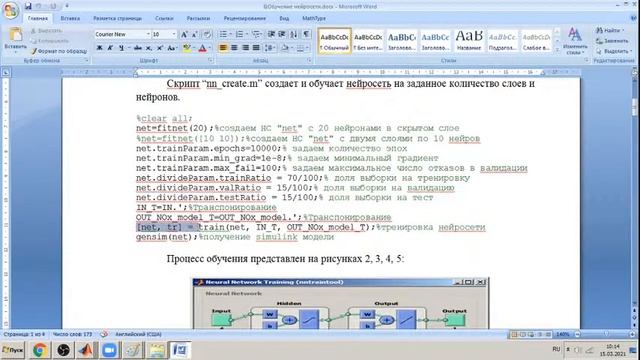Open the Разметка страницы tab
Image resolution: width=640 pixels, height=360 pixels.
(118, 18)
